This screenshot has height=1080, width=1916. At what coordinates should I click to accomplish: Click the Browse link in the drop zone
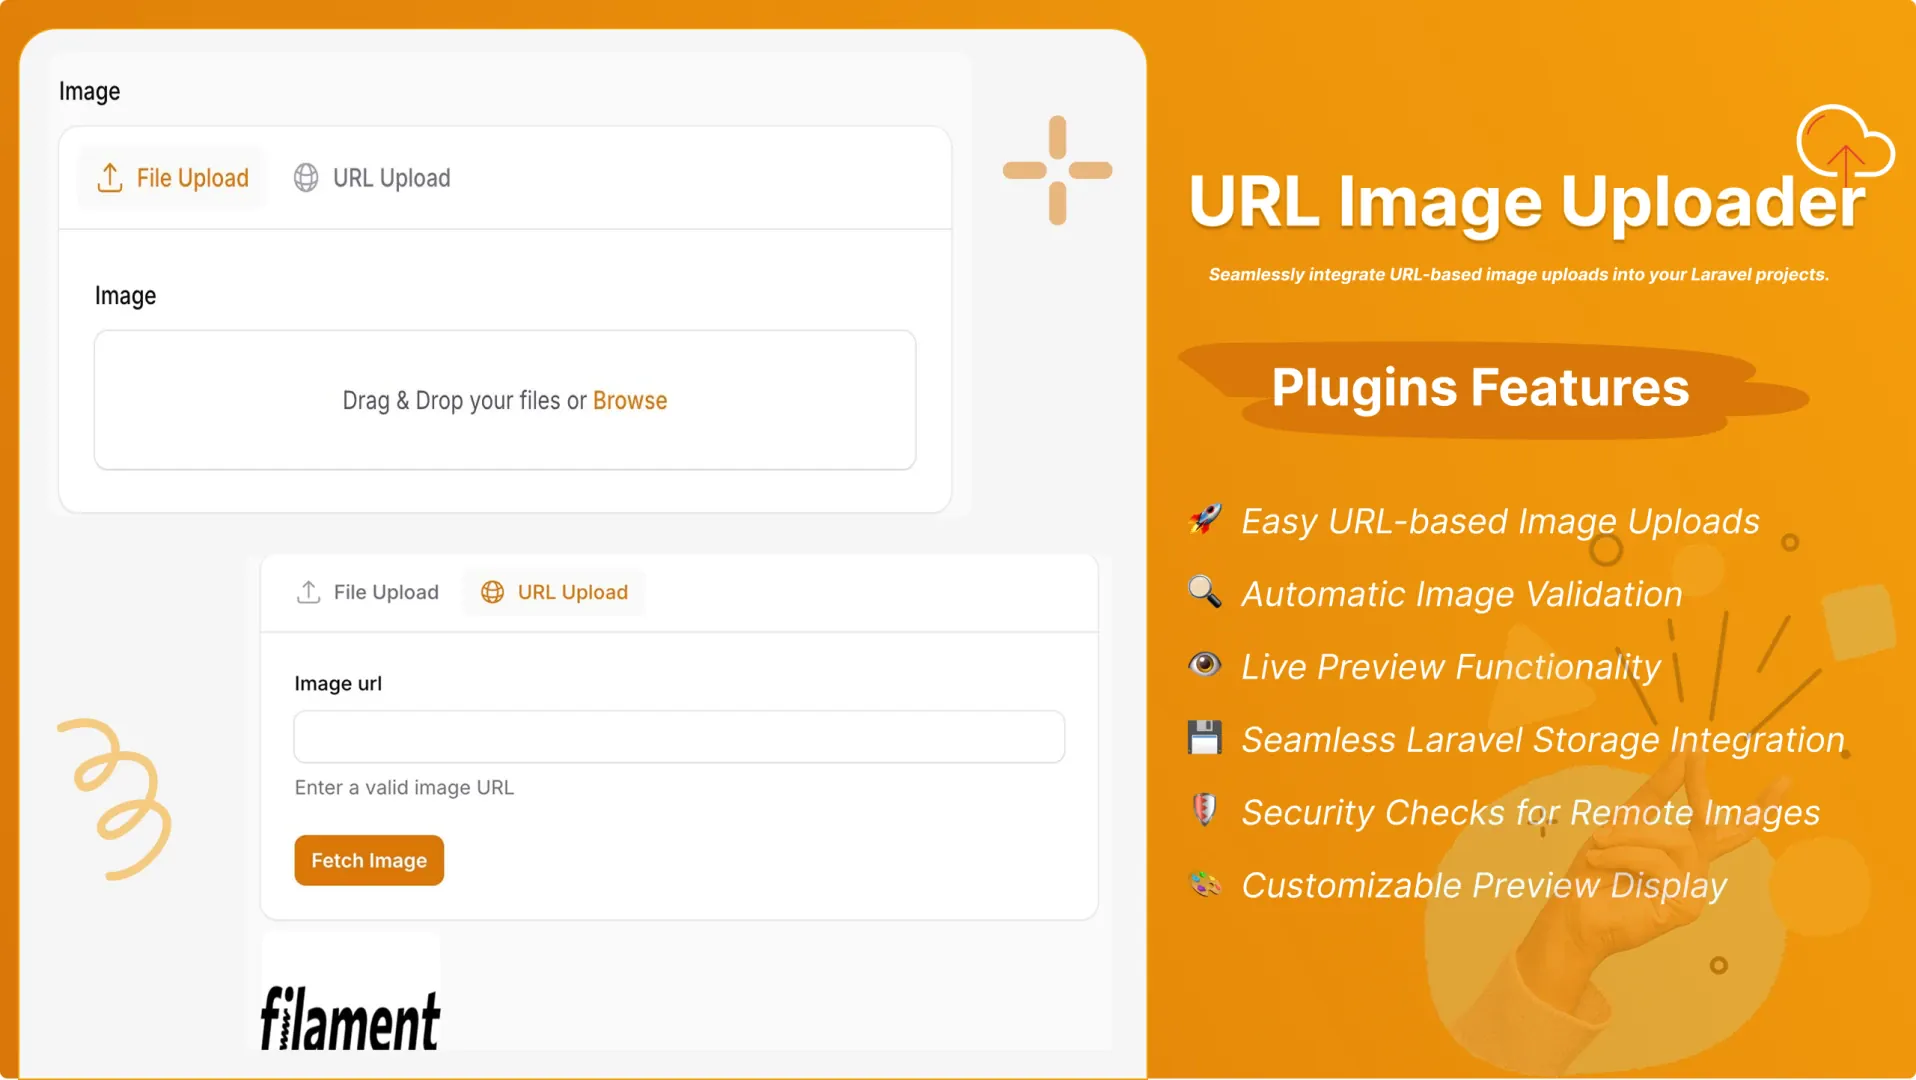(x=629, y=400)
